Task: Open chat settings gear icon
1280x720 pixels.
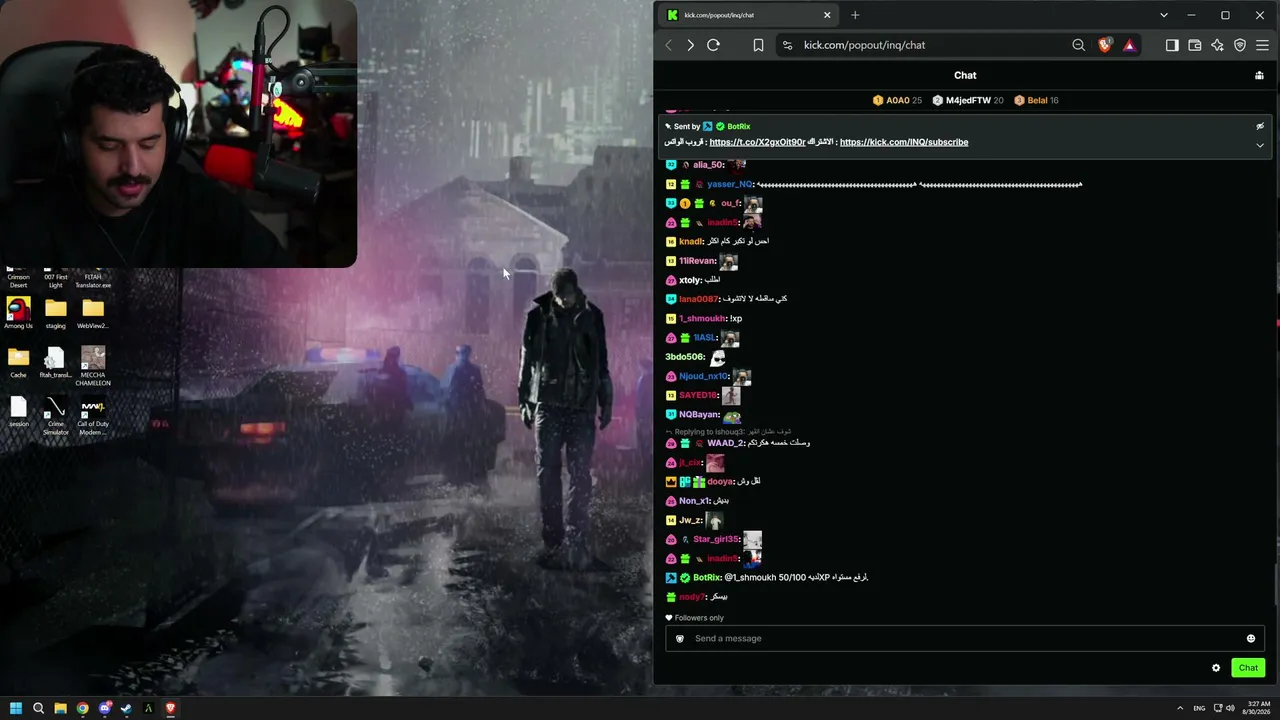Action: [x=1216, y=668]
